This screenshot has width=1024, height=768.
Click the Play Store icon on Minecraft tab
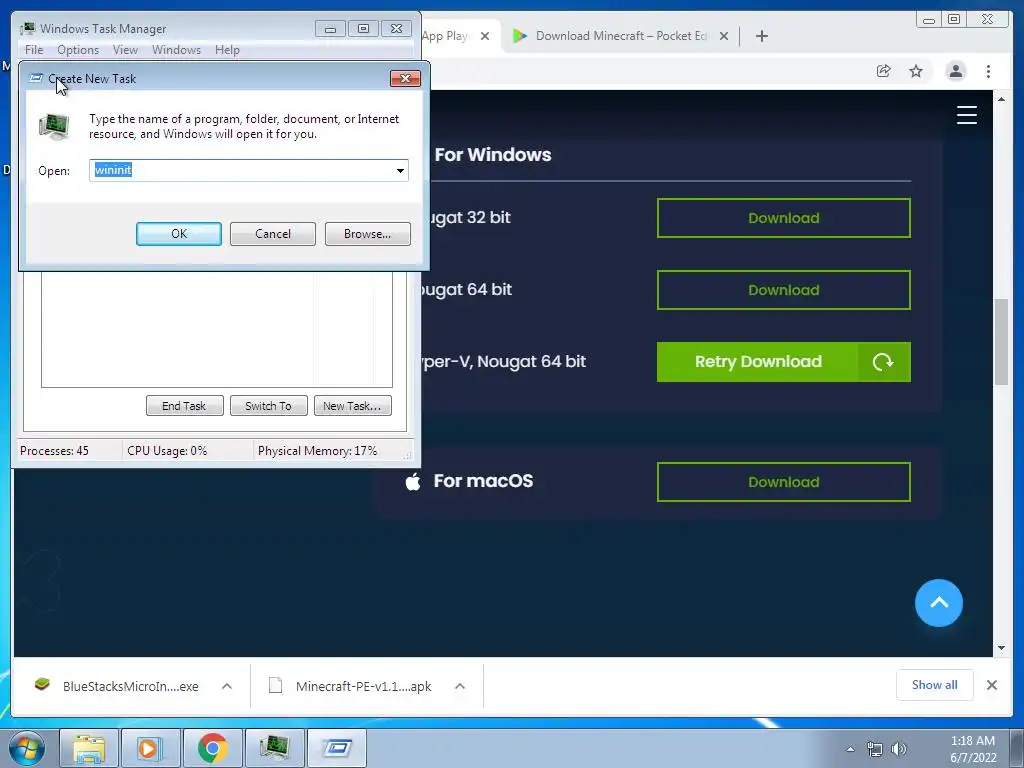520,36
